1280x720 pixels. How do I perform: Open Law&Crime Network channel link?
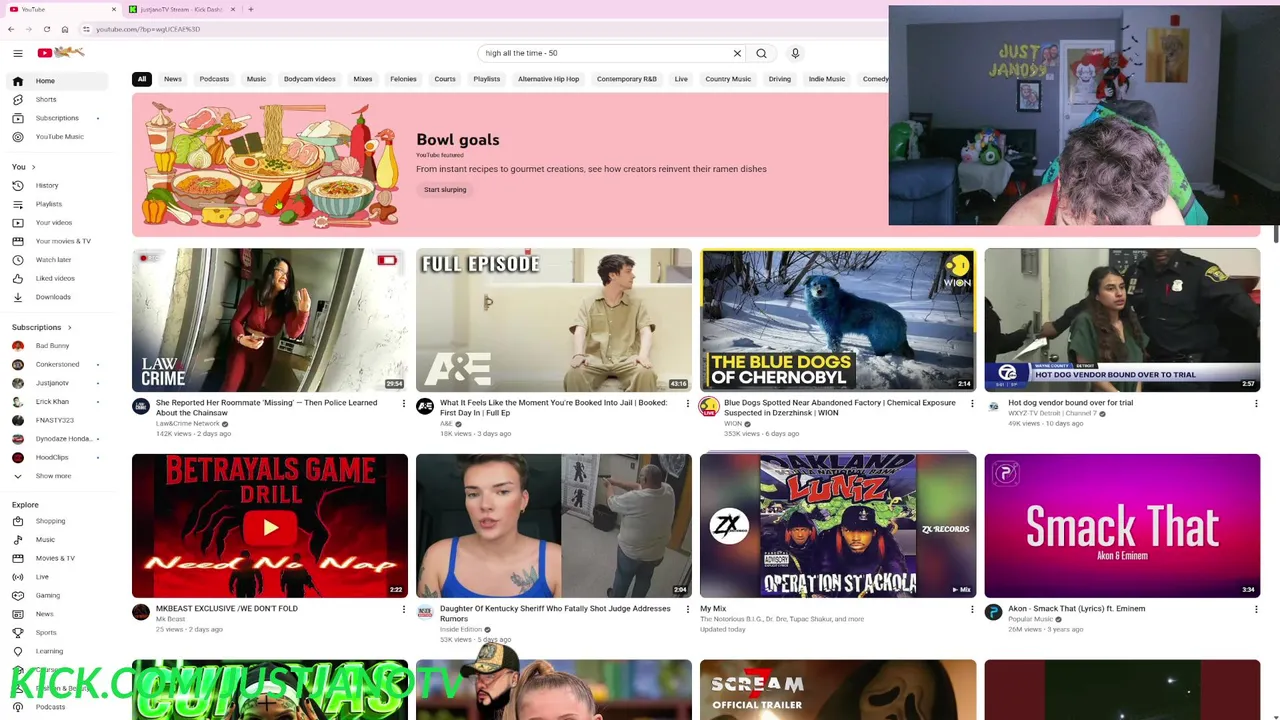[x=188, y=424]
